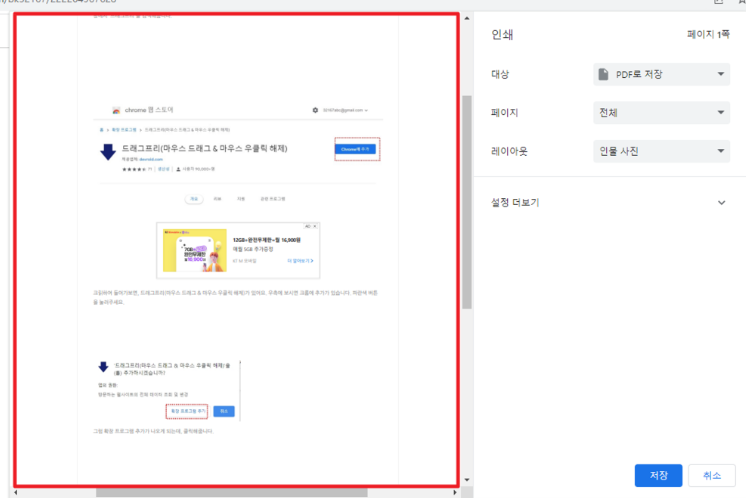
Task: Click the 개요 tab in preview page
Action: pos(194,199)
